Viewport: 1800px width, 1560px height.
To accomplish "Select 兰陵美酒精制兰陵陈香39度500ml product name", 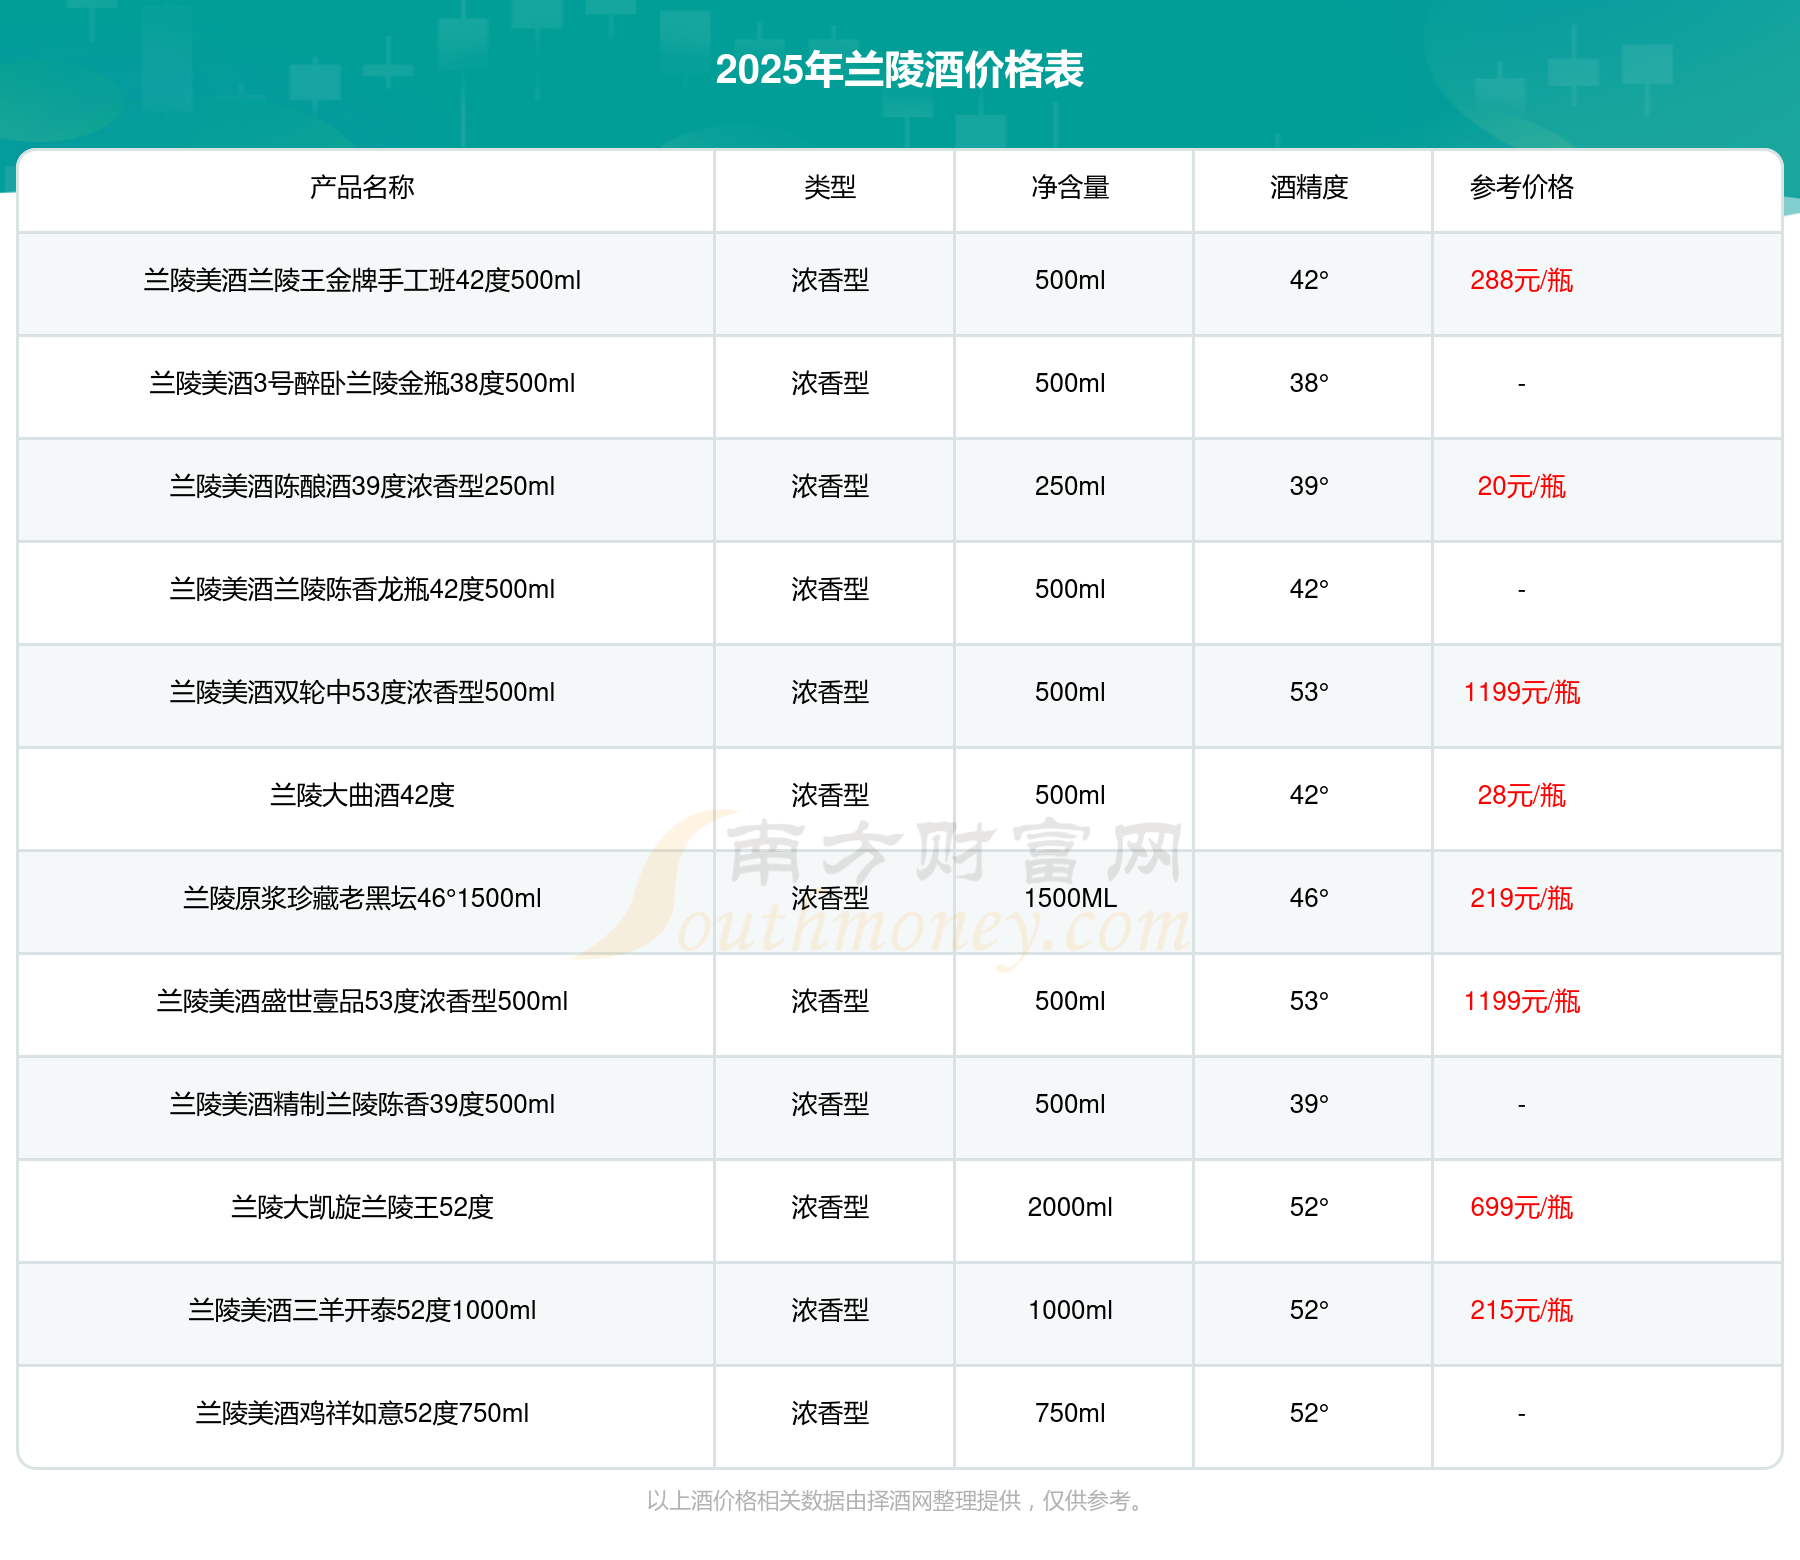I will coord(362,1104).
